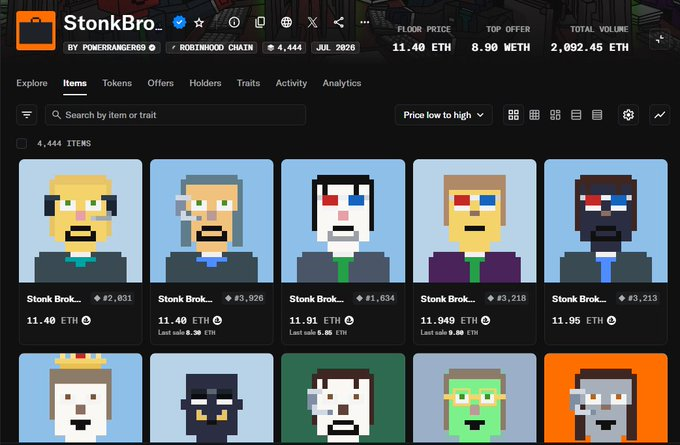Click the 4,444 items count badge

point(284,48)
